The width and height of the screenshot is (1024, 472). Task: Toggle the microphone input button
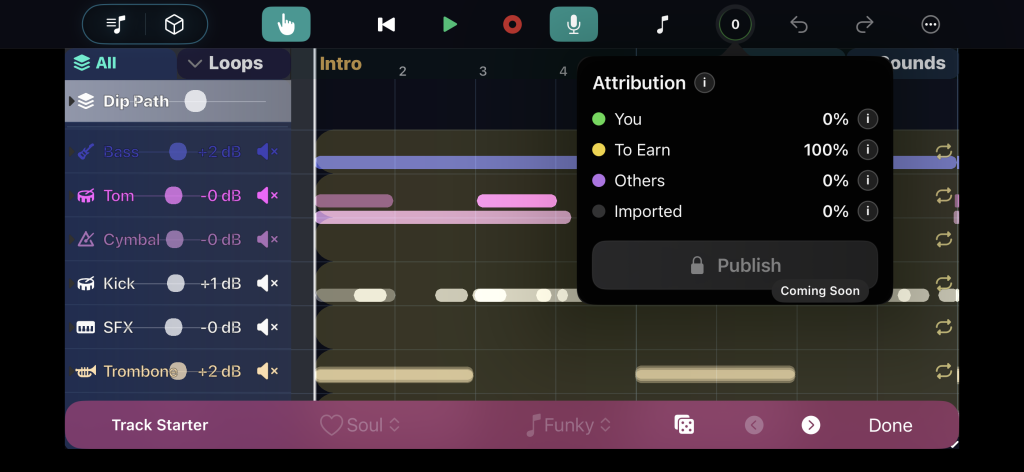574,24
